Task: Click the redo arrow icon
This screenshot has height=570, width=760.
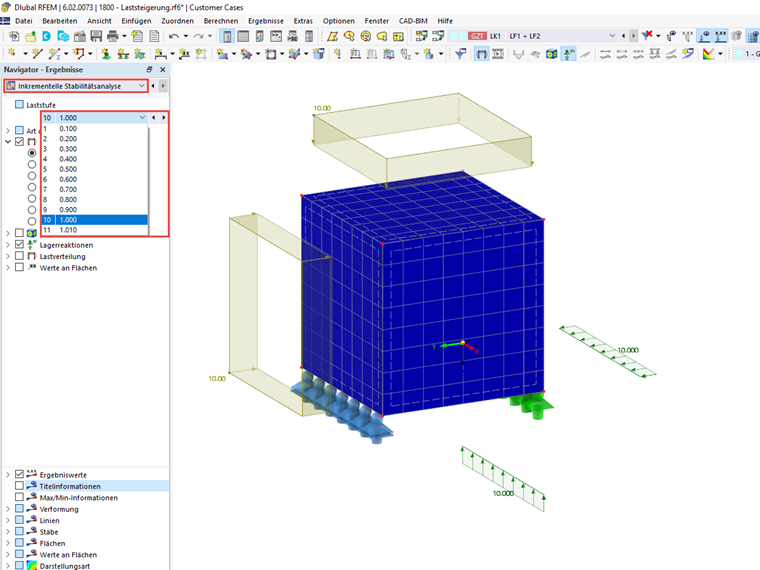Action: (x=198, y=36)
